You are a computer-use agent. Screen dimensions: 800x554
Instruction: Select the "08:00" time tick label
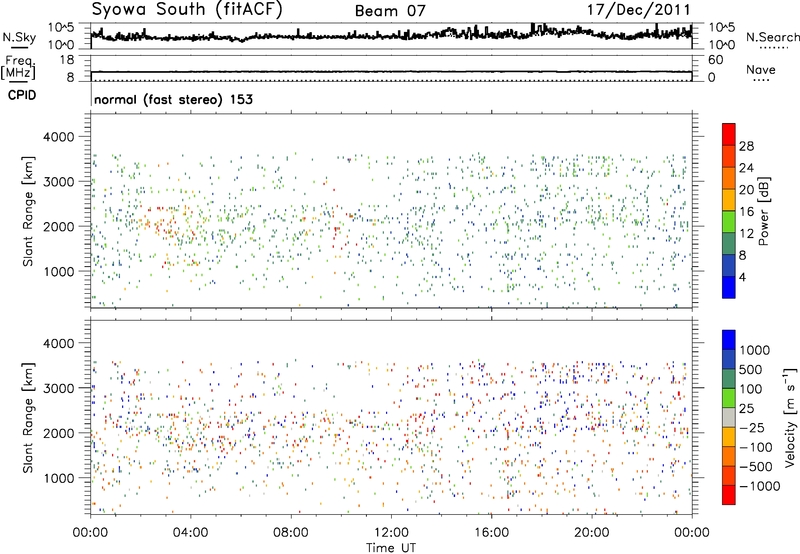point(291,533)
